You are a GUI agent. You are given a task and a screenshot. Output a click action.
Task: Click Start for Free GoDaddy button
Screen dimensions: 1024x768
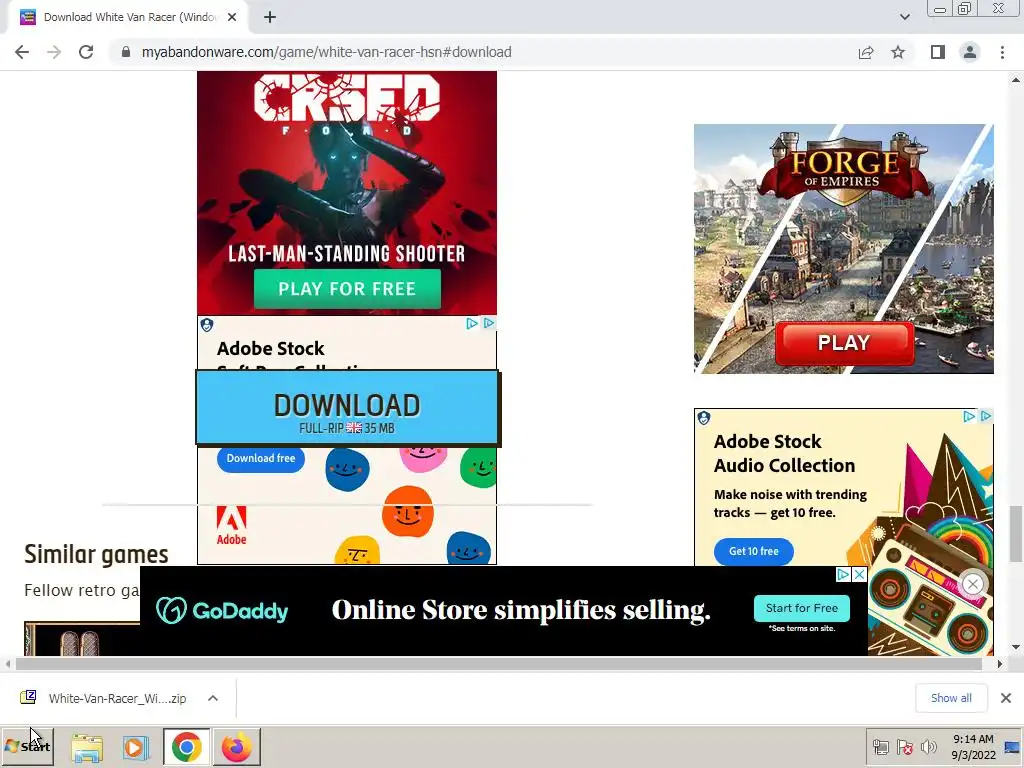(802, 608)
